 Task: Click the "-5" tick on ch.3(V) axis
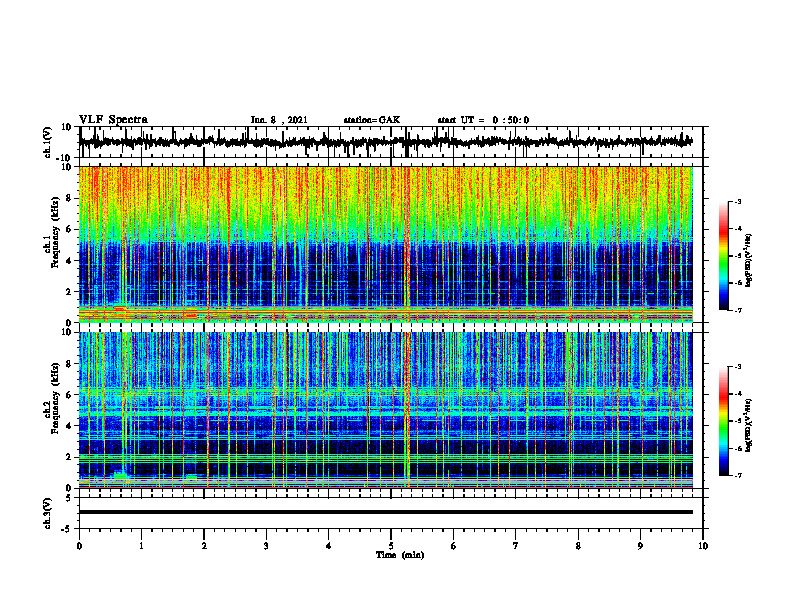tap(68, 529)
